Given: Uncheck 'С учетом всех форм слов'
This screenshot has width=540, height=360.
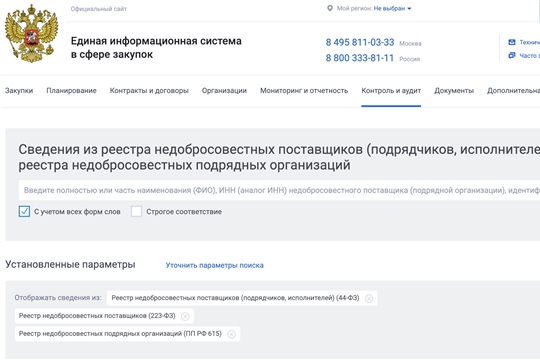Looking at the screenshot, I should pyautogui.click(x=24, y=212).
